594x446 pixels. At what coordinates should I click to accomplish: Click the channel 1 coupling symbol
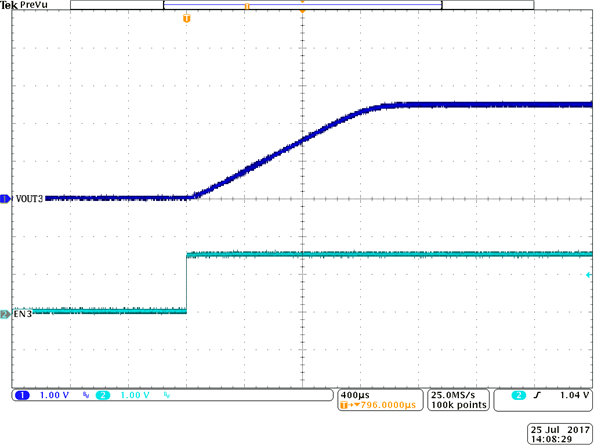86,395
